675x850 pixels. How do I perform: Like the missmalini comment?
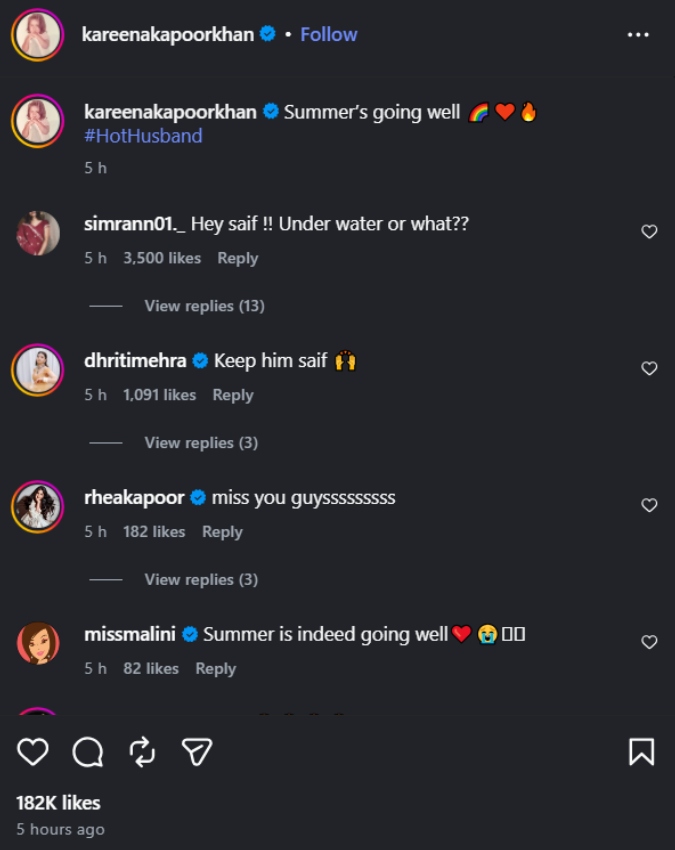click(649, 642)
